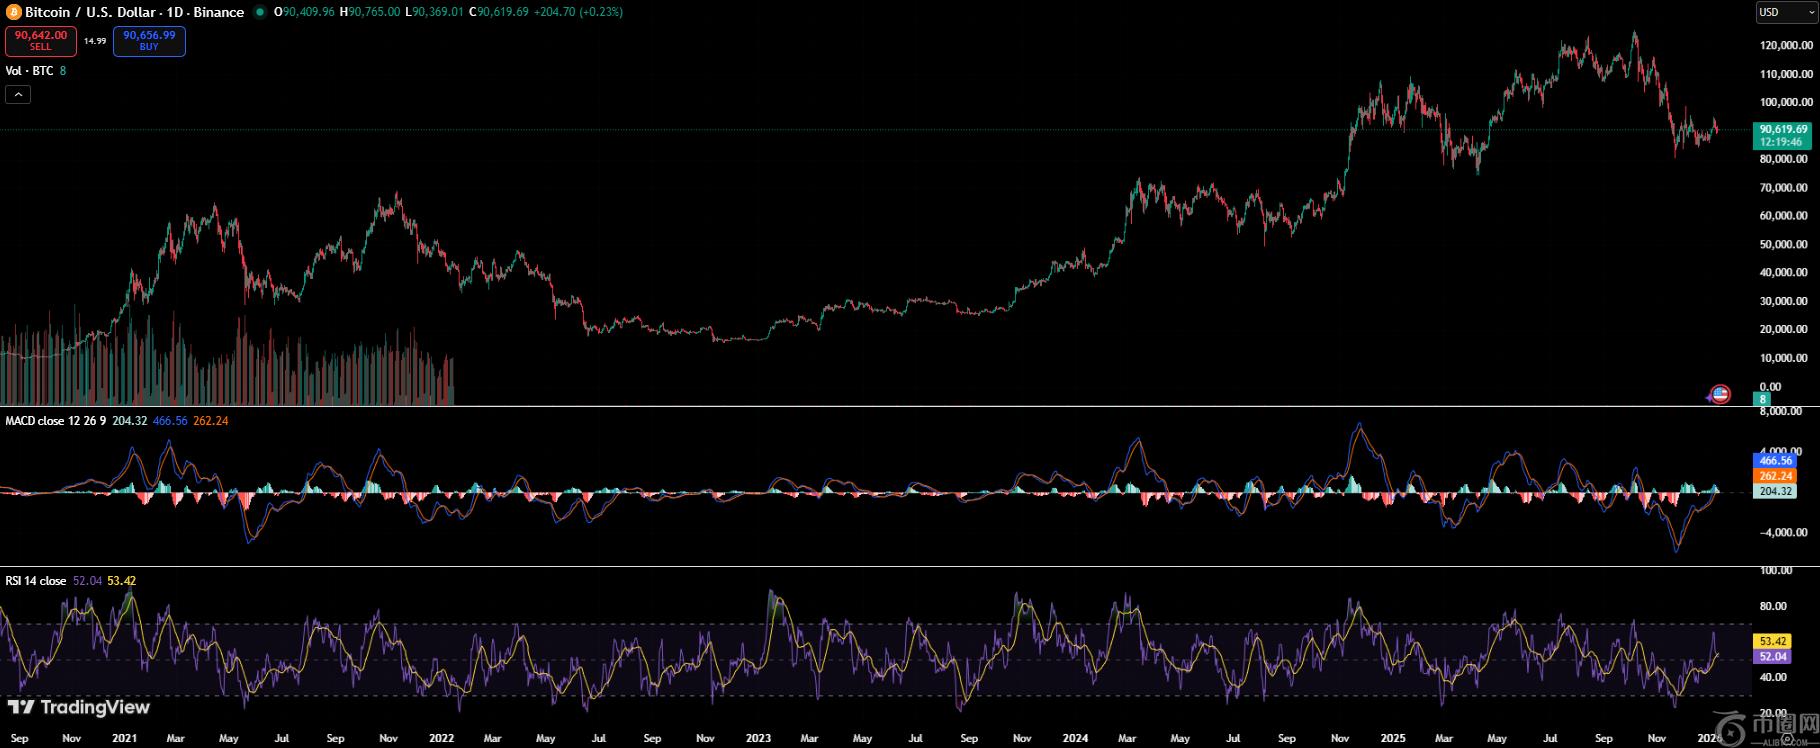This screenshot has height=748, width=1820.
Task: Click the Bitcoin logo icon beside the symbol
Action: tap(14, 12)
